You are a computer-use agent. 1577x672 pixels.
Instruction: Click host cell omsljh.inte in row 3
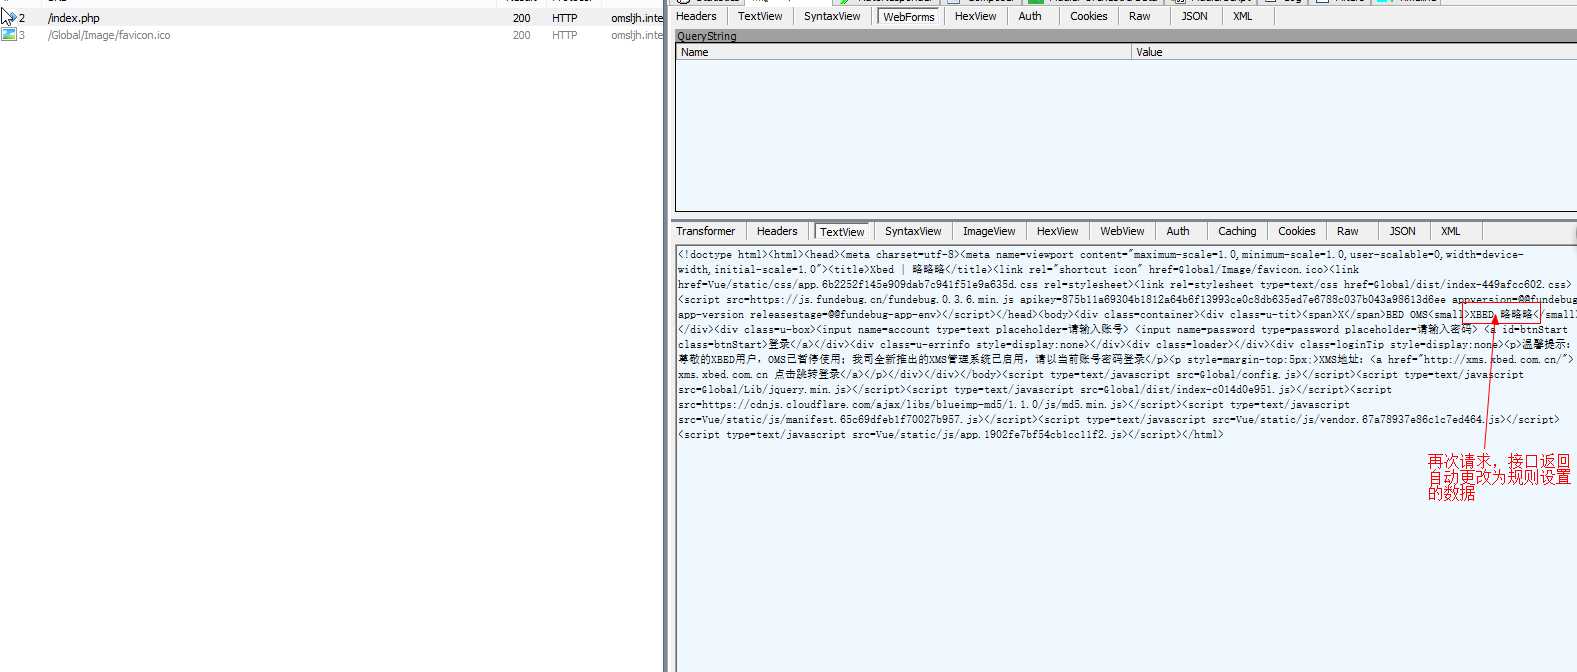[637, 35]
